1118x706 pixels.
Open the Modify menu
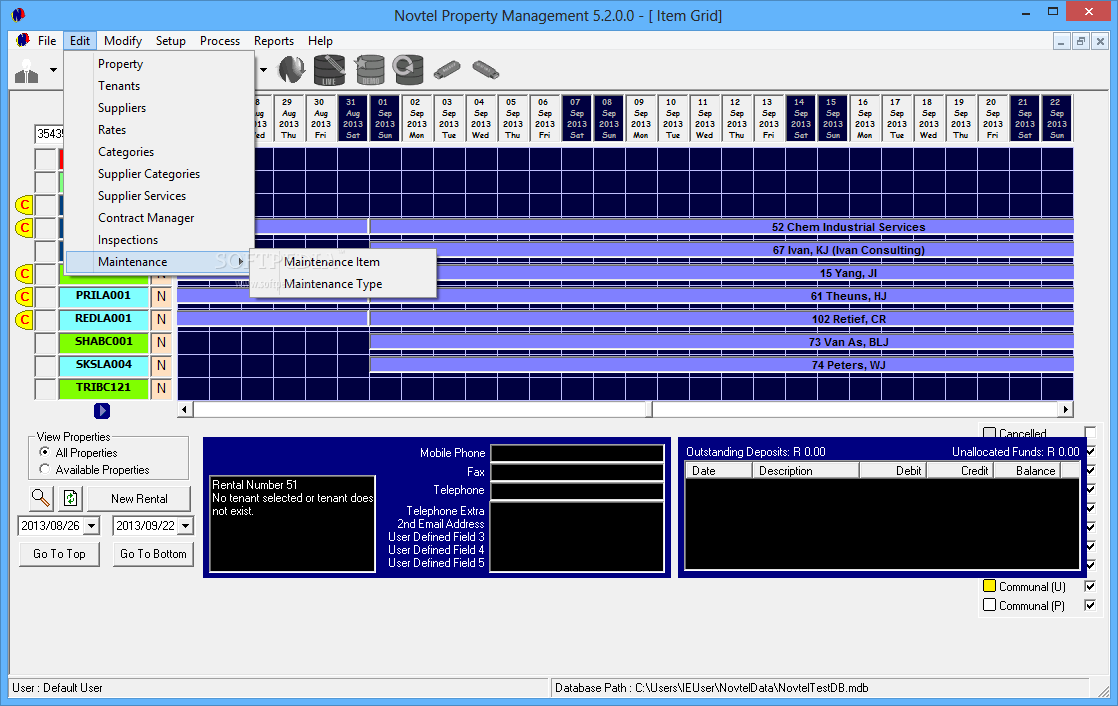tap(123, 41)
